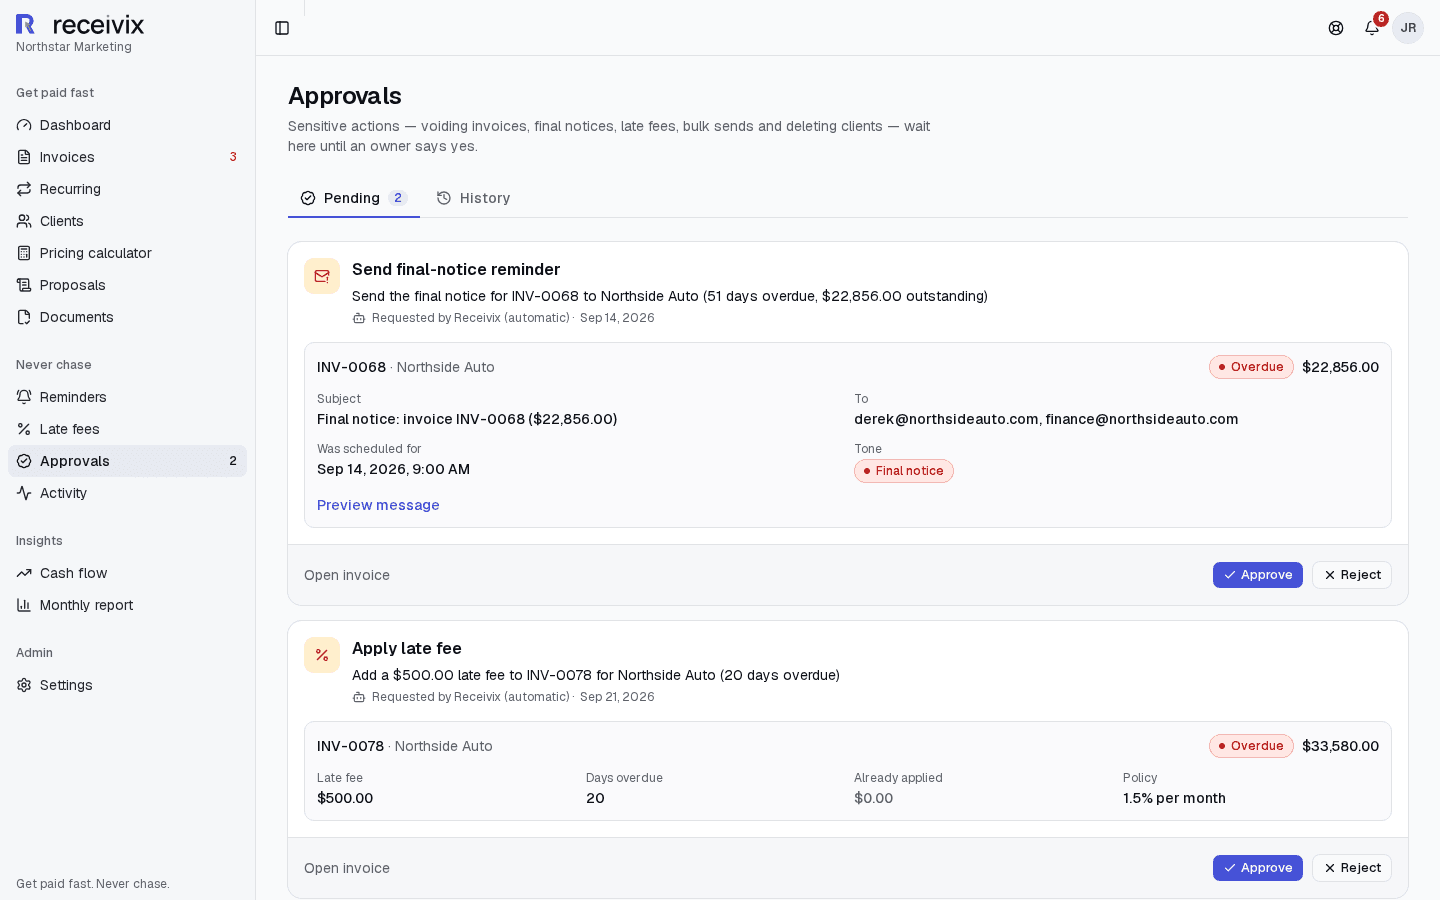Click Overdue badge on INV-0068
Image resolution: width=1440 pixels, height=900 pixels.
[x=1251, y=367]
